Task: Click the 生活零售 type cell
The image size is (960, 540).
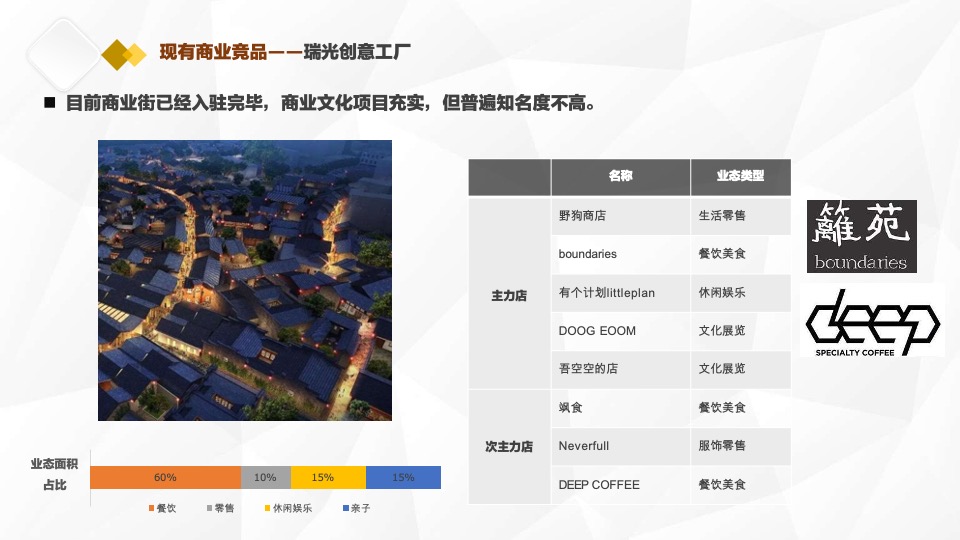Action: click(741, 216)
